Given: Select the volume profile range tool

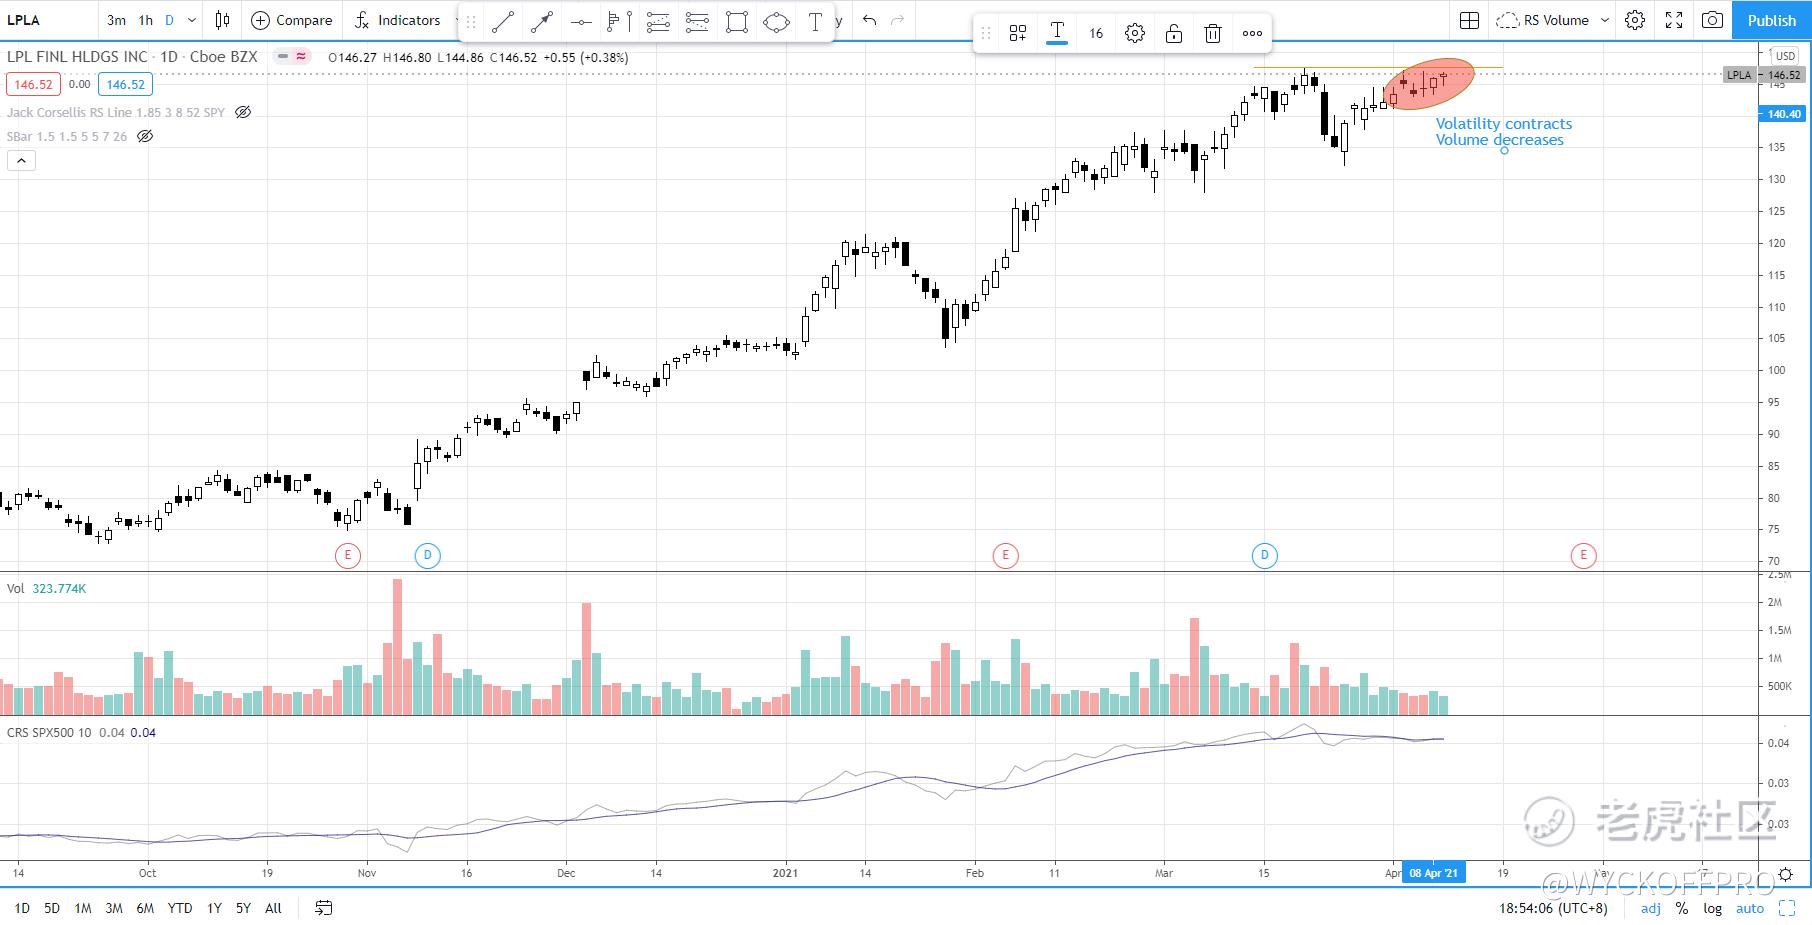Looking at the screenshot, I should click(620, 21).
